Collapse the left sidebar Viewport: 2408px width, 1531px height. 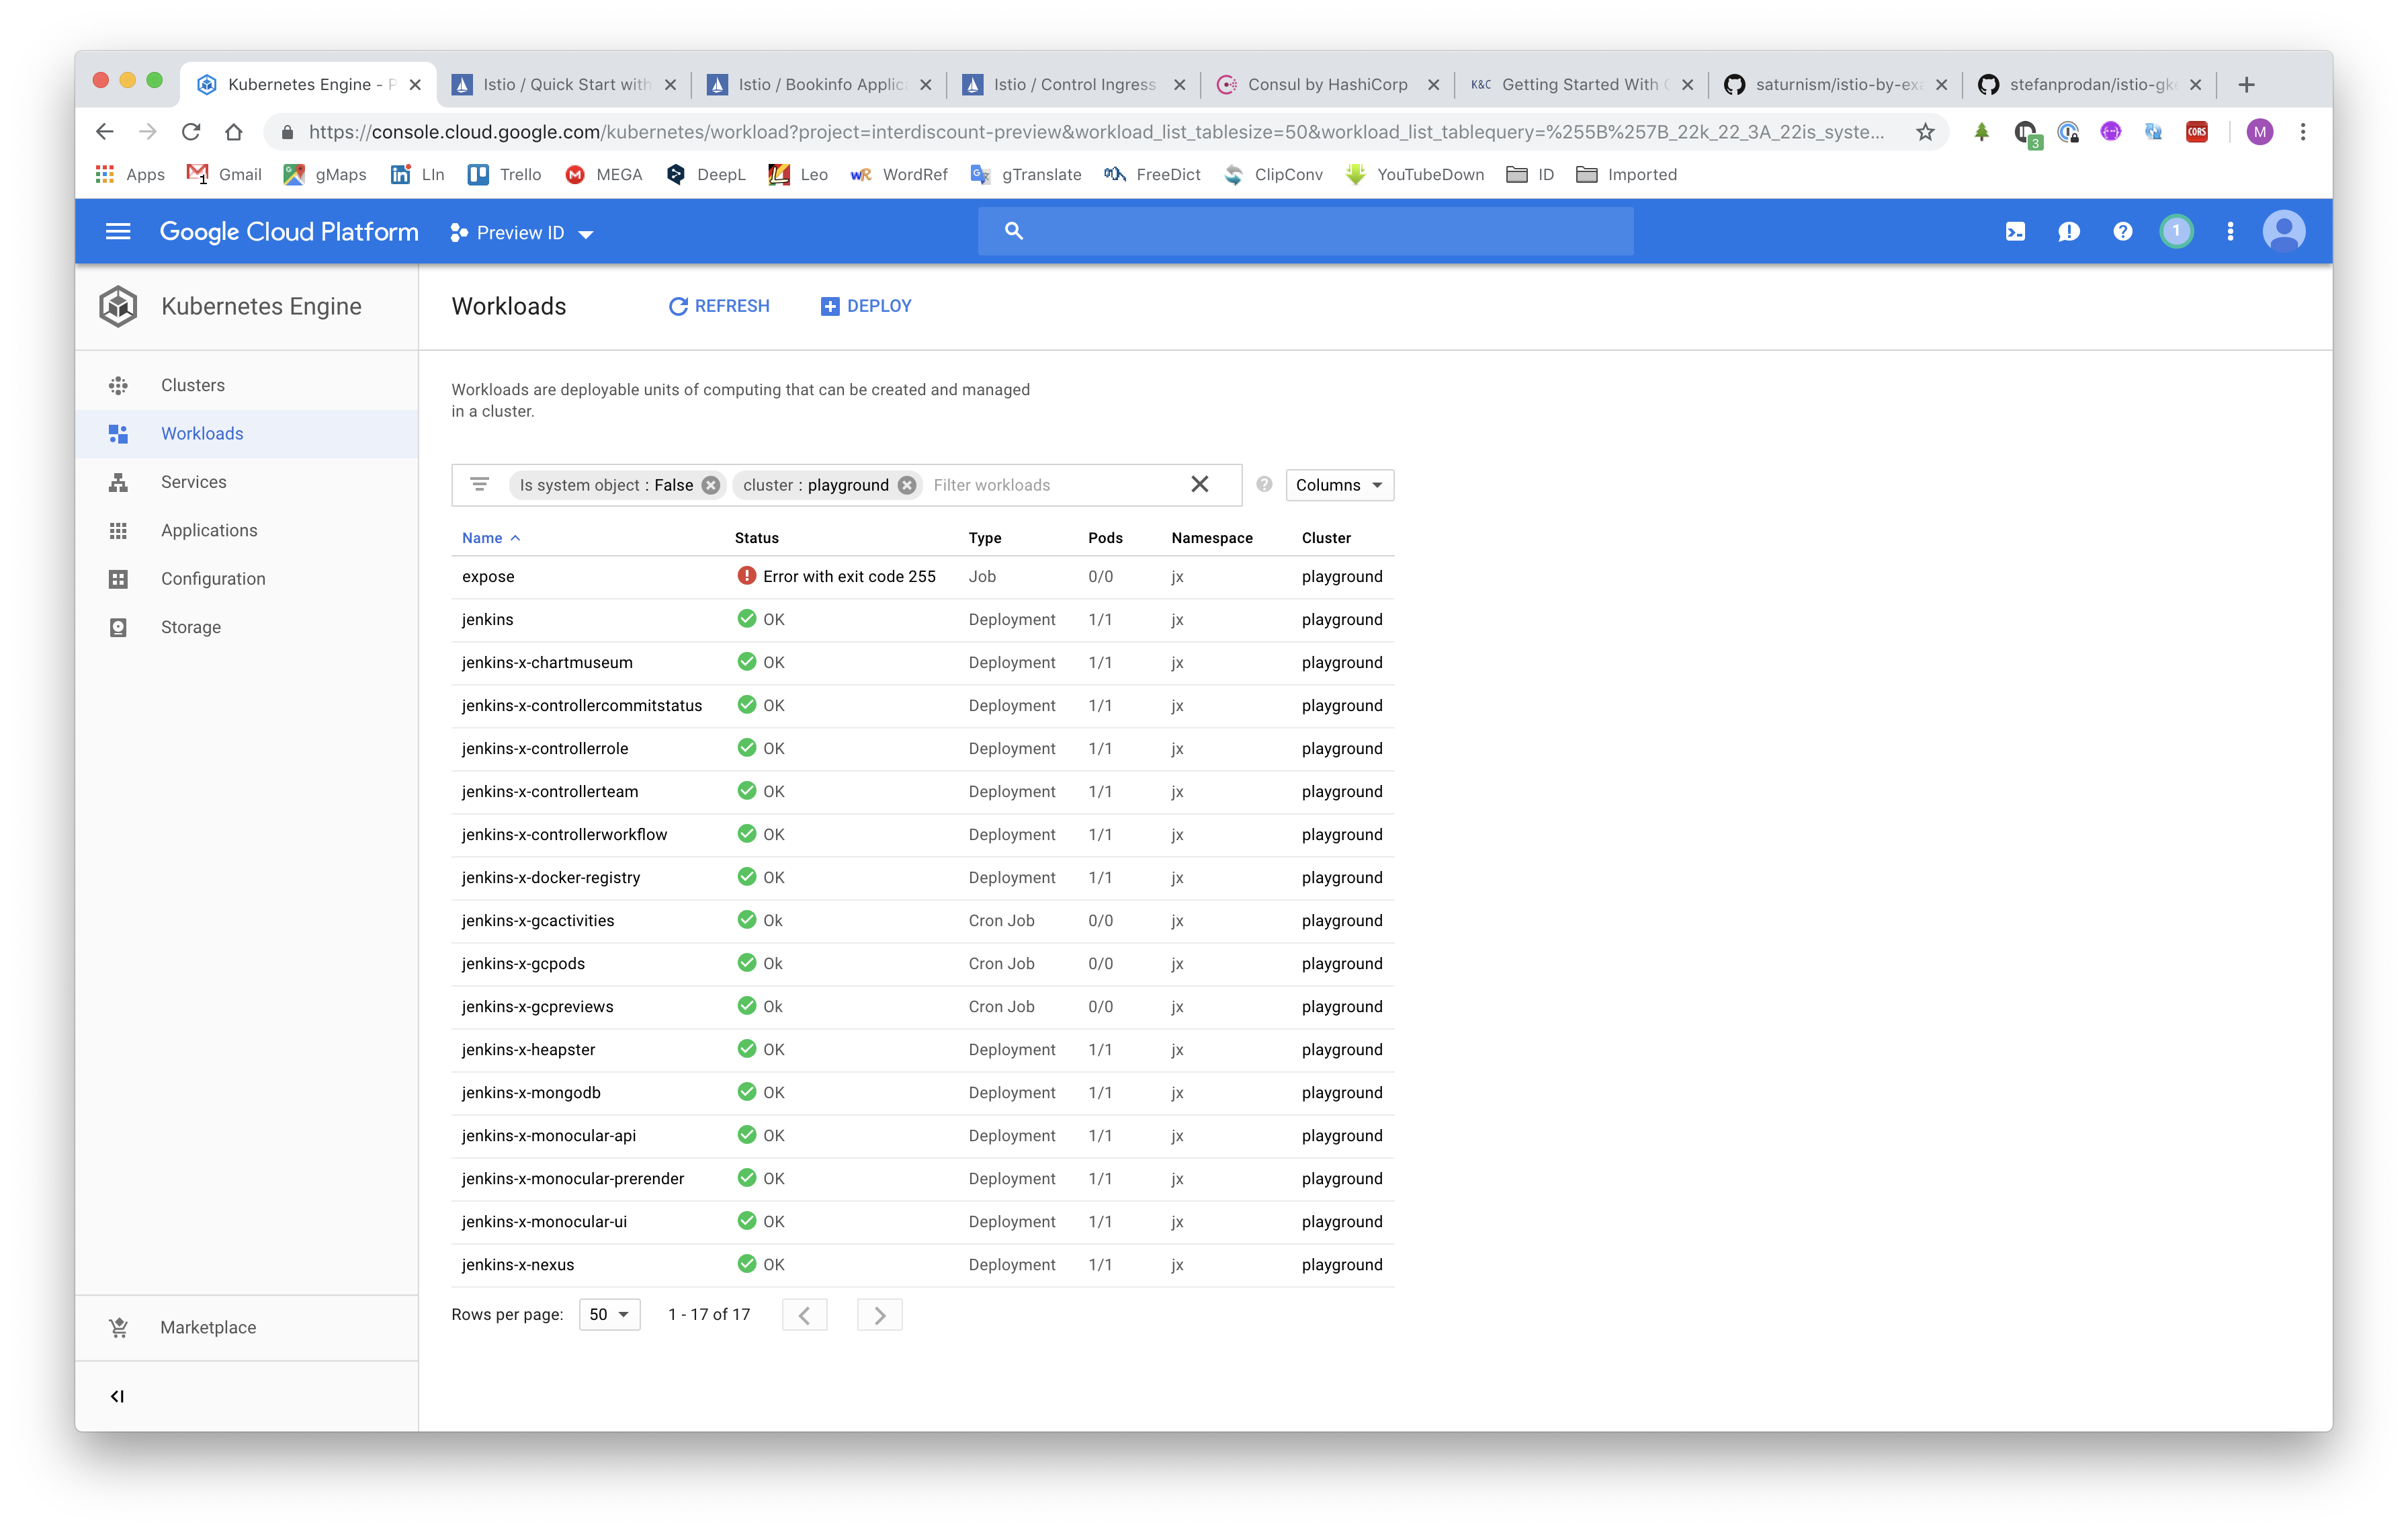coord(117,1396)
